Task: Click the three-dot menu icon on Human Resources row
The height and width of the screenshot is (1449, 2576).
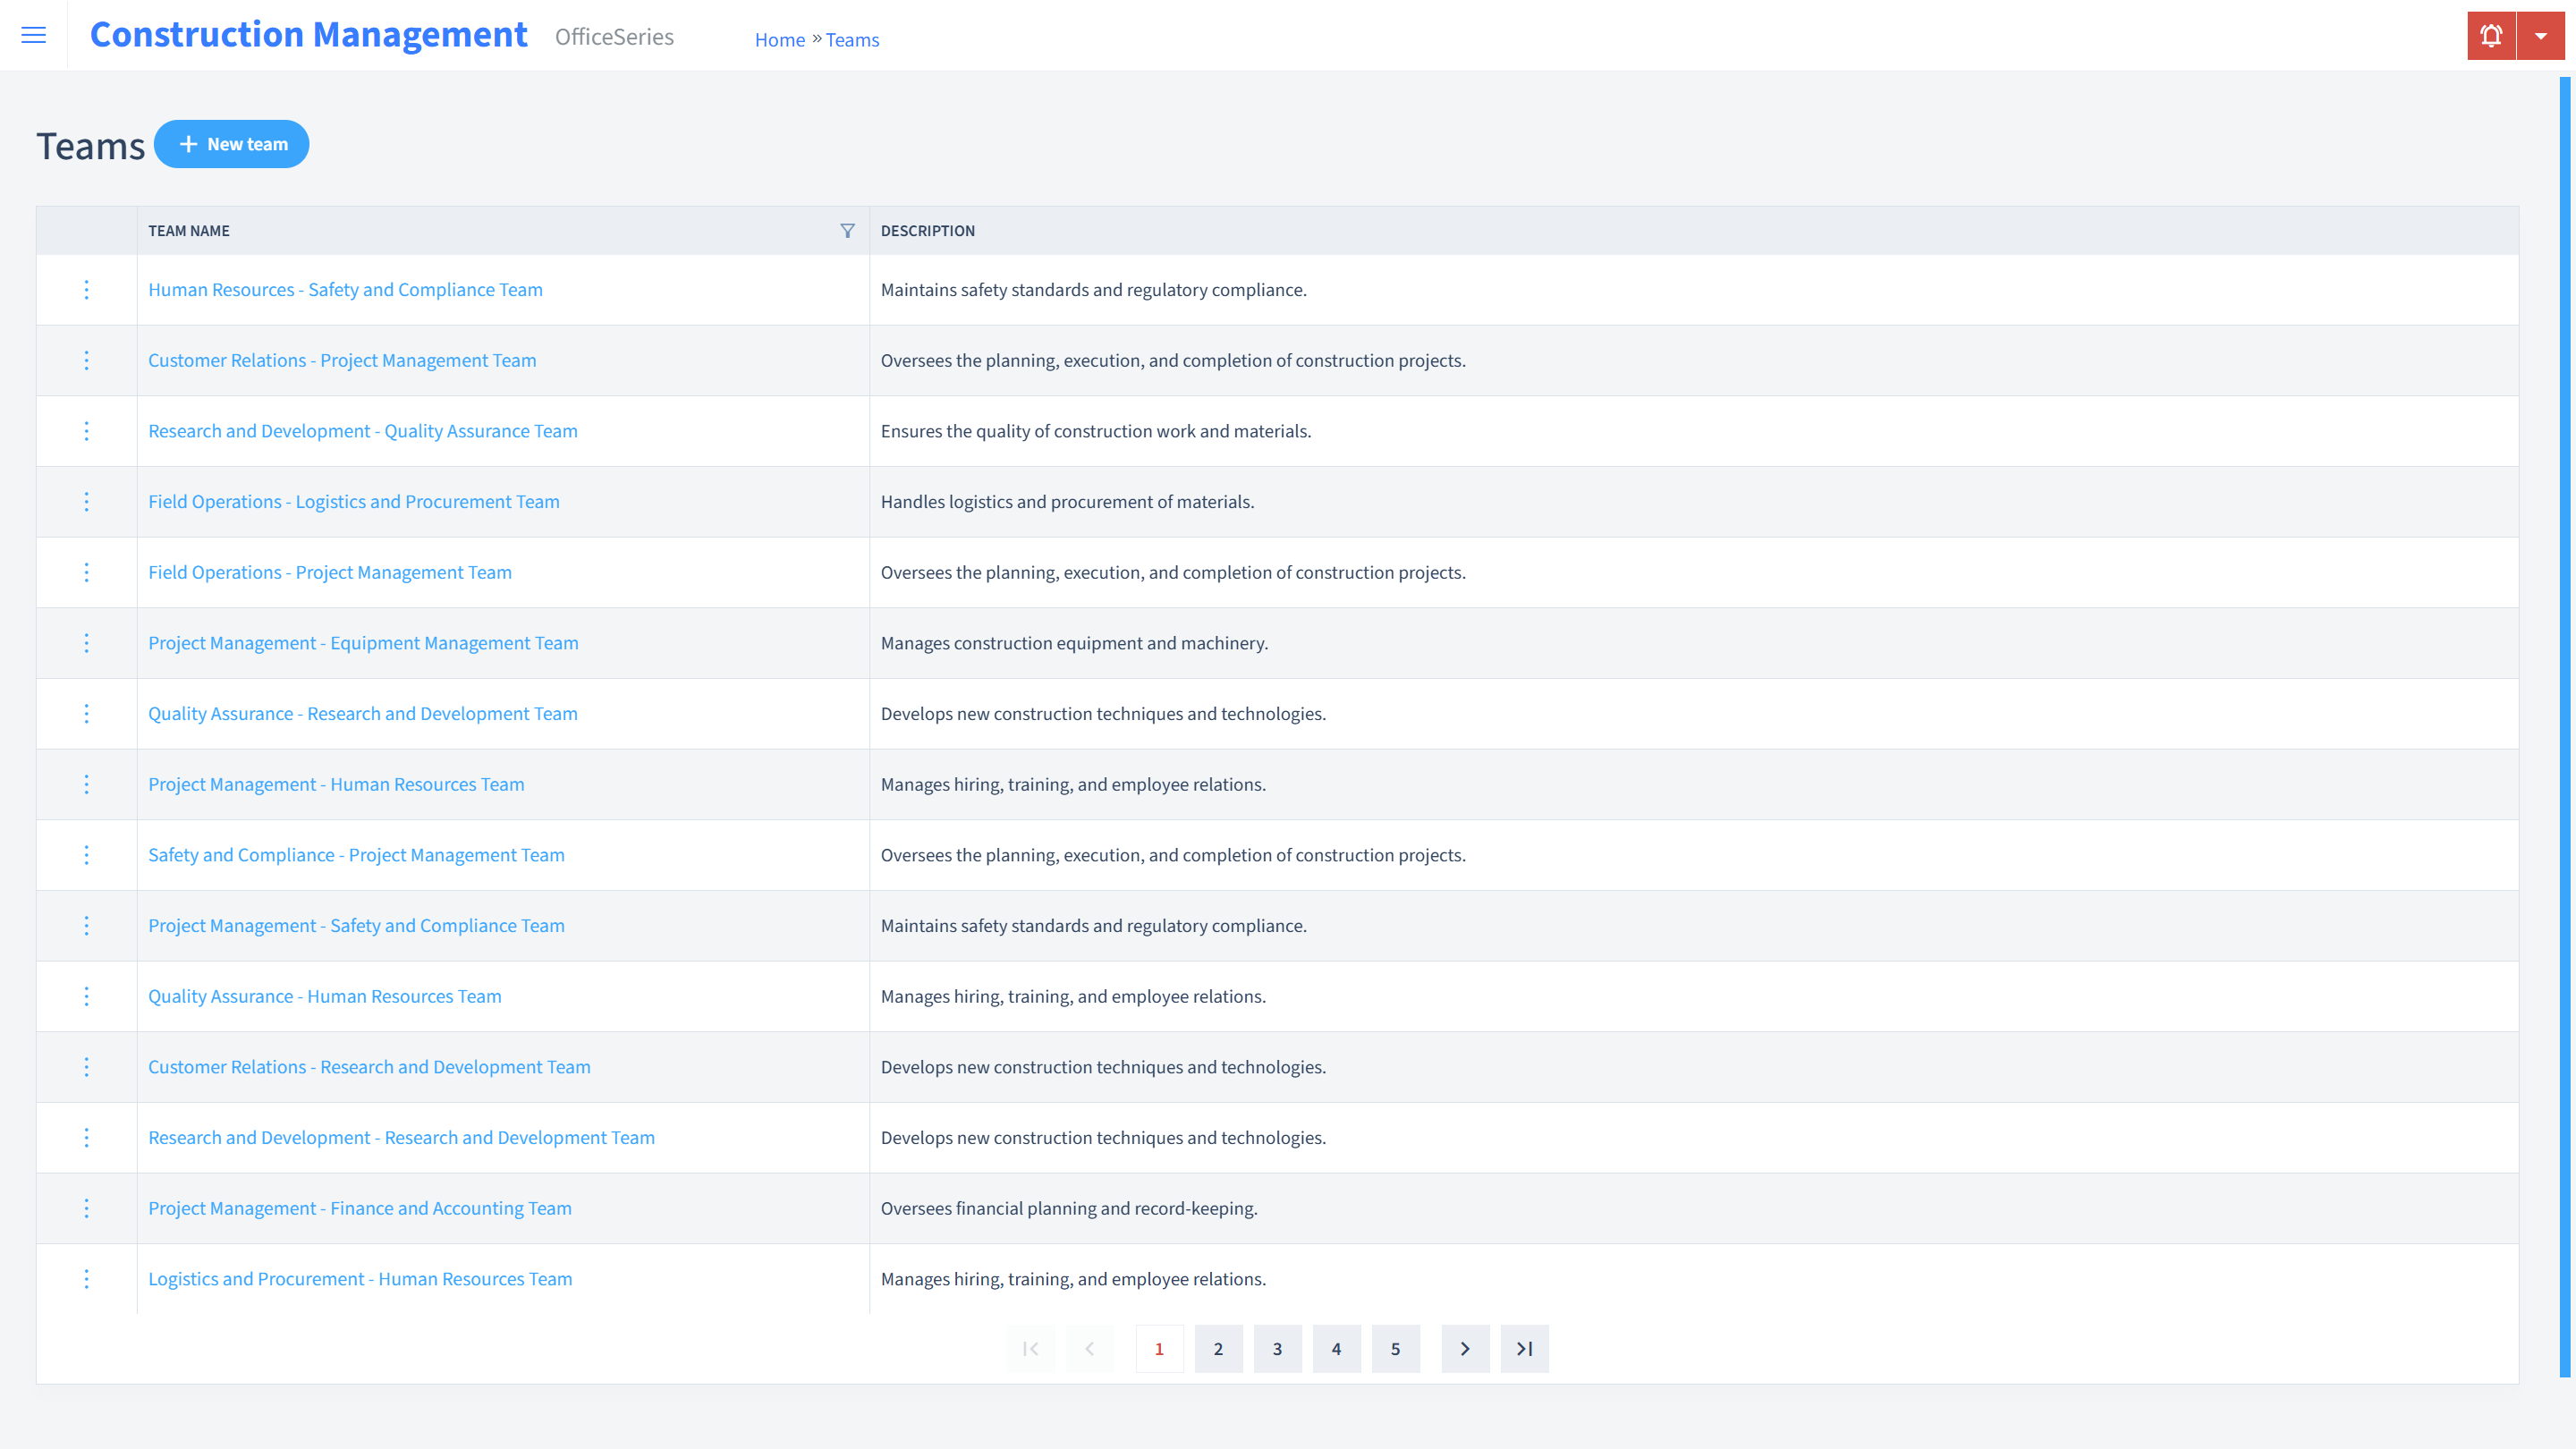Action: tap(87, 288)
